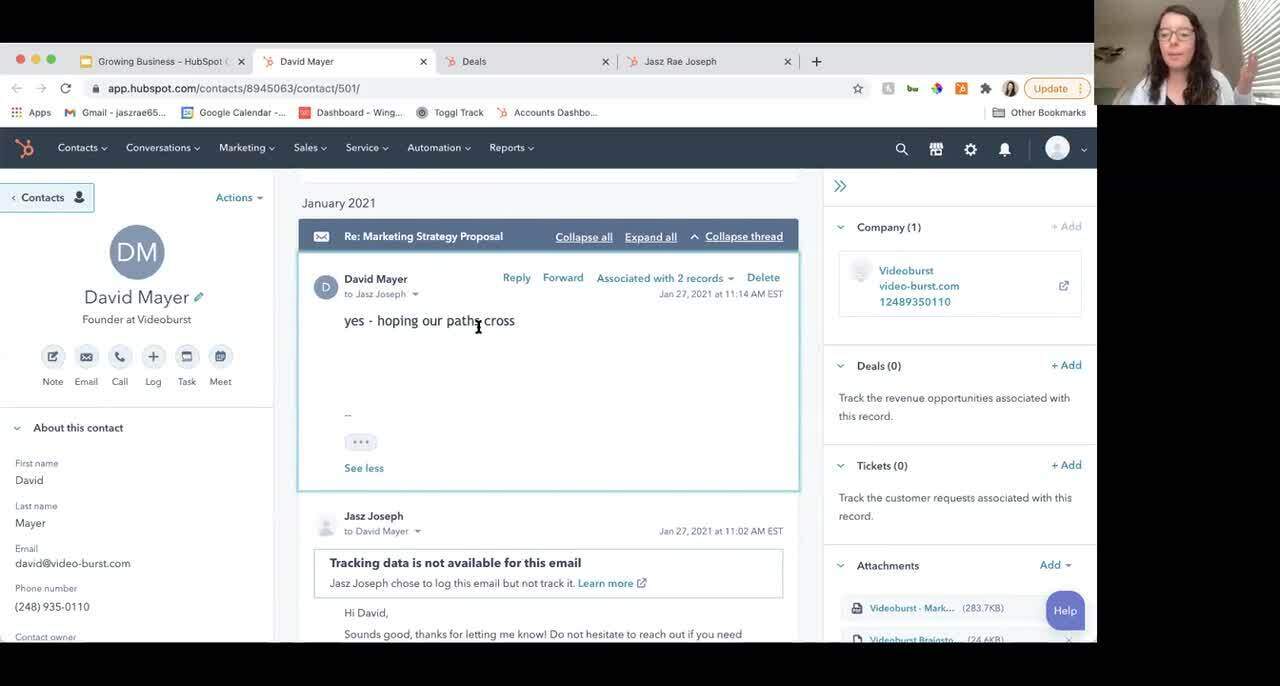Viewport: 1280px width, 686px height.
Task: Add a ticket with + Add
Action: tap(1066, 466)
